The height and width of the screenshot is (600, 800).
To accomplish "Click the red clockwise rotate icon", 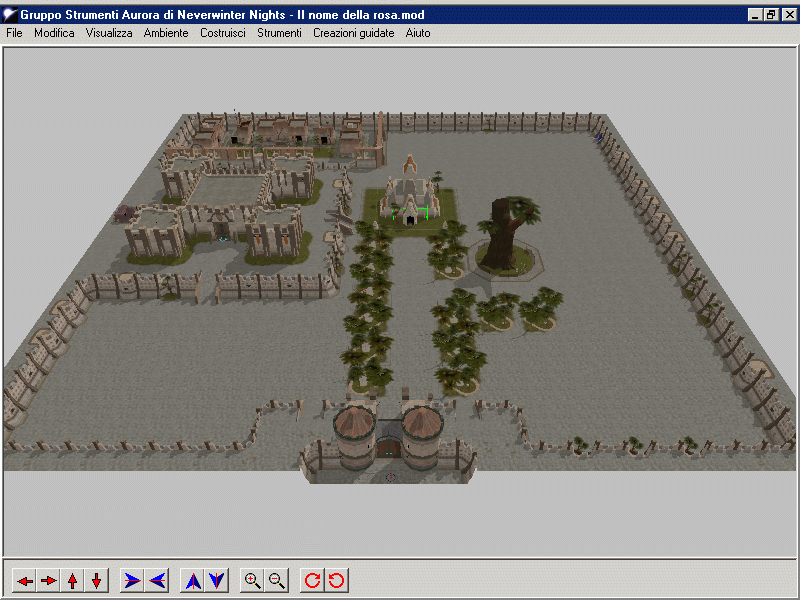I will 312,581.
